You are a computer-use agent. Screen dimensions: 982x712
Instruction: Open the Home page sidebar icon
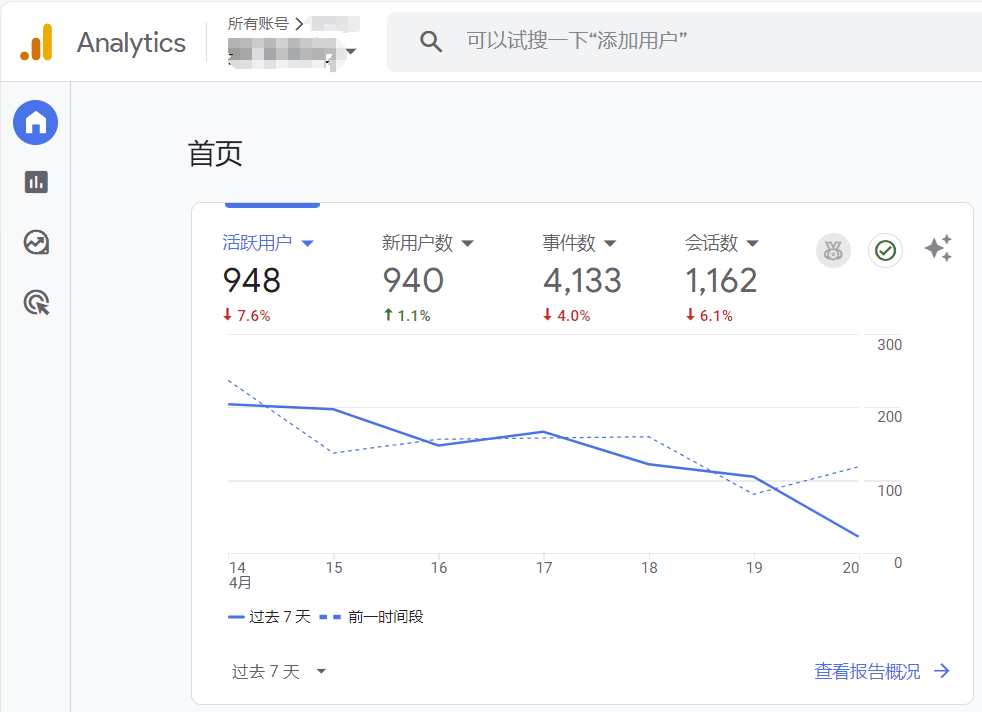[x=35, y=123]
